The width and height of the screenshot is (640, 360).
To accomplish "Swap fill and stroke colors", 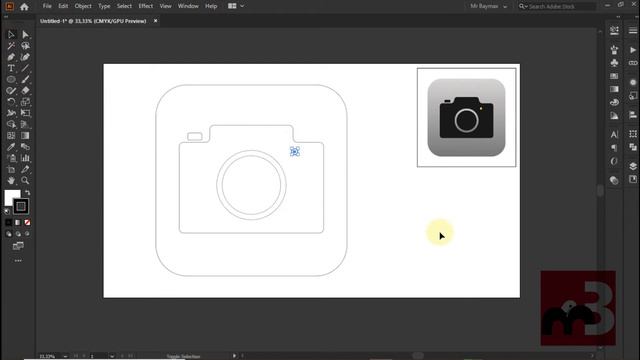I will (27, 192).
